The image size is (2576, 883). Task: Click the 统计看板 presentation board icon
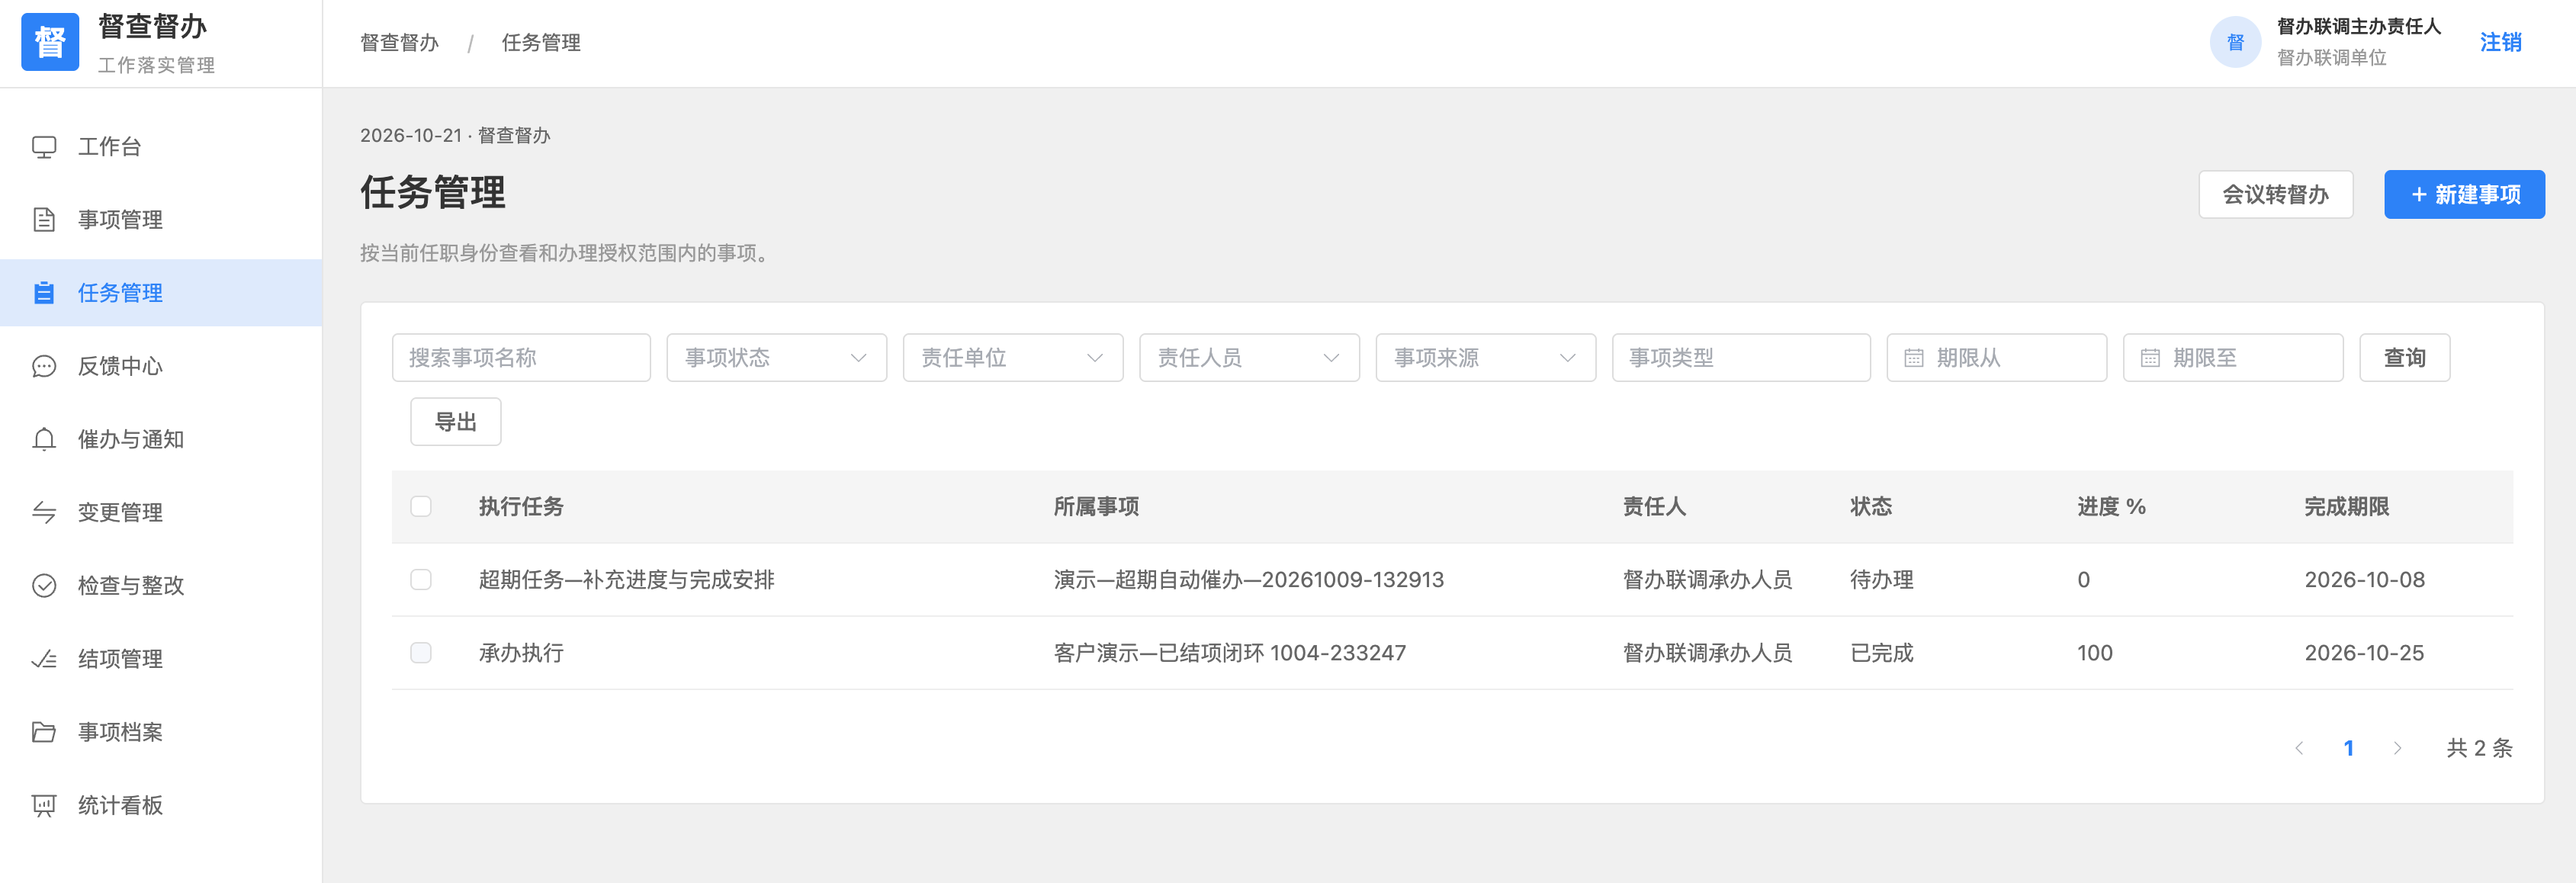tap(44, 805)
